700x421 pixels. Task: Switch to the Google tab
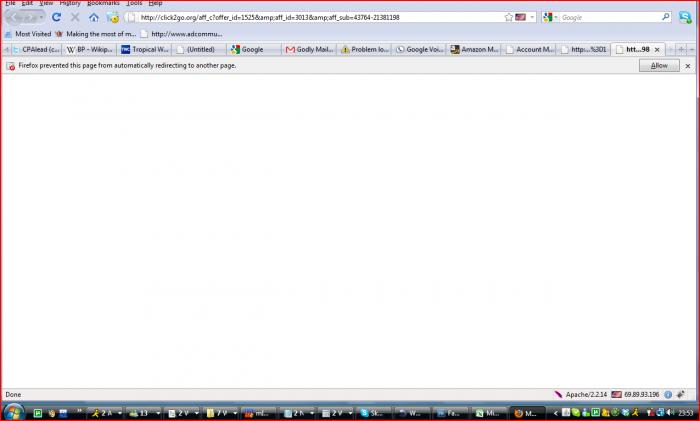[254, 50]
